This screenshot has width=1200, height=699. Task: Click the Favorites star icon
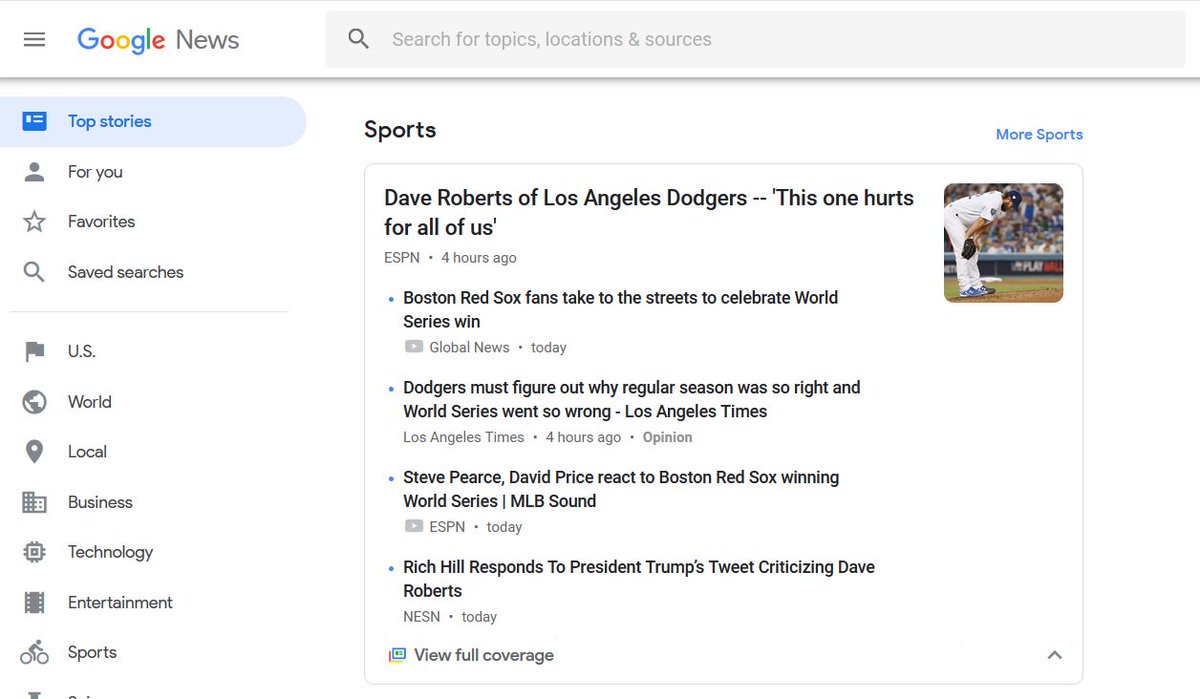click(x=35, y=221)
